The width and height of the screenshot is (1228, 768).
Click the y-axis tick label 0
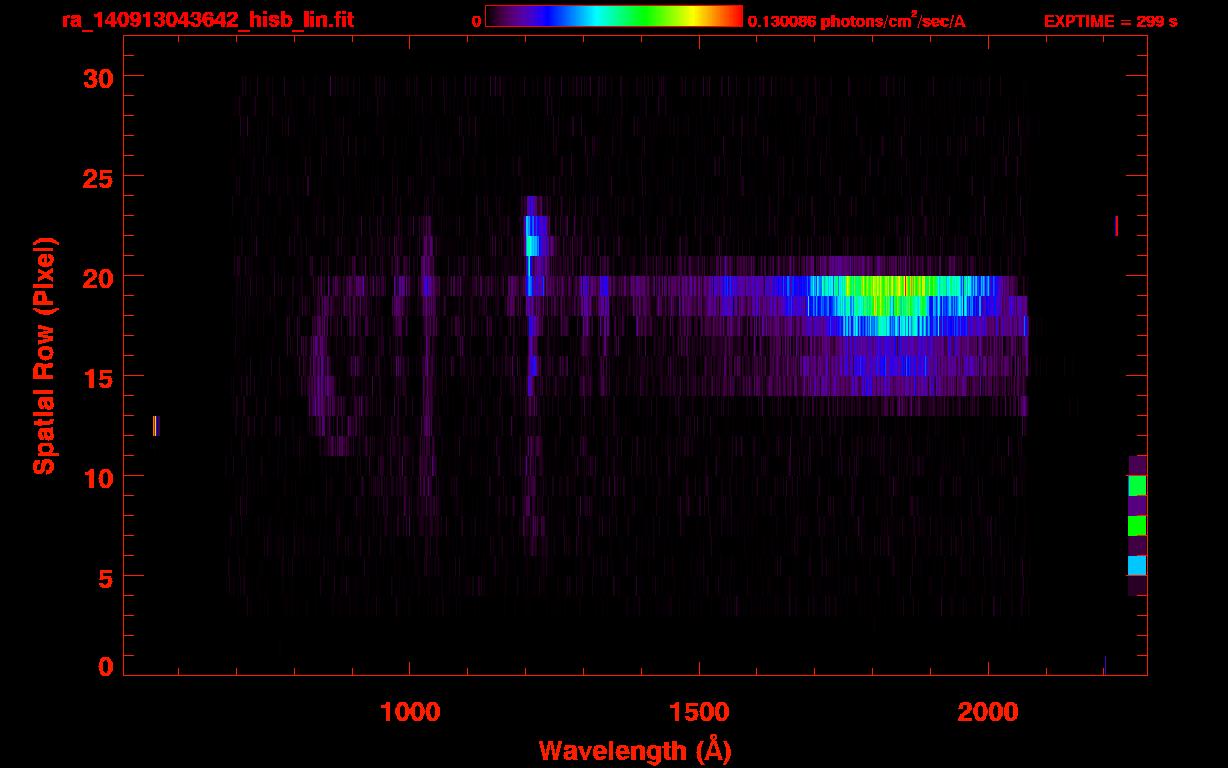(105, 667)
